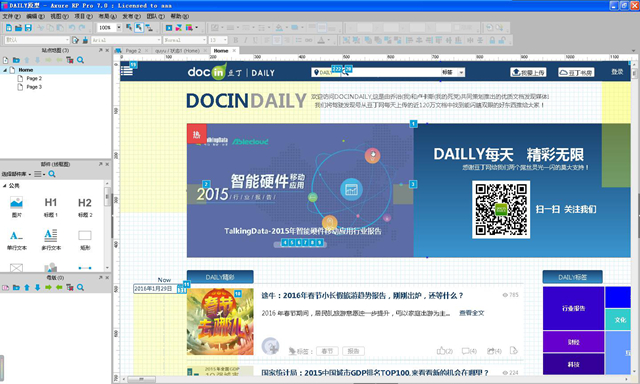640x384 pixels.
Task: Open the tab list arrow above canvas
Action: pyautogui.click(x=633, y=51)
